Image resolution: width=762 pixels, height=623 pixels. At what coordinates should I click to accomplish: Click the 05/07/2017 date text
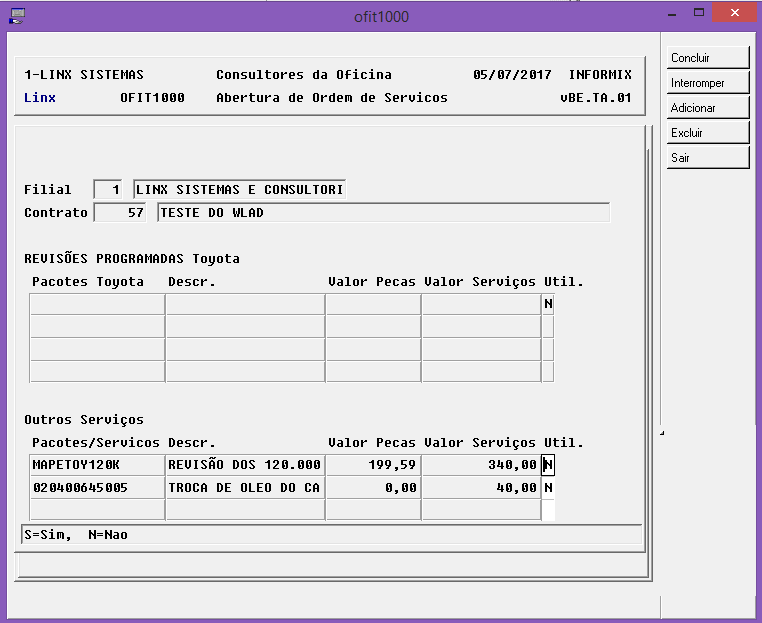(512, 74)
